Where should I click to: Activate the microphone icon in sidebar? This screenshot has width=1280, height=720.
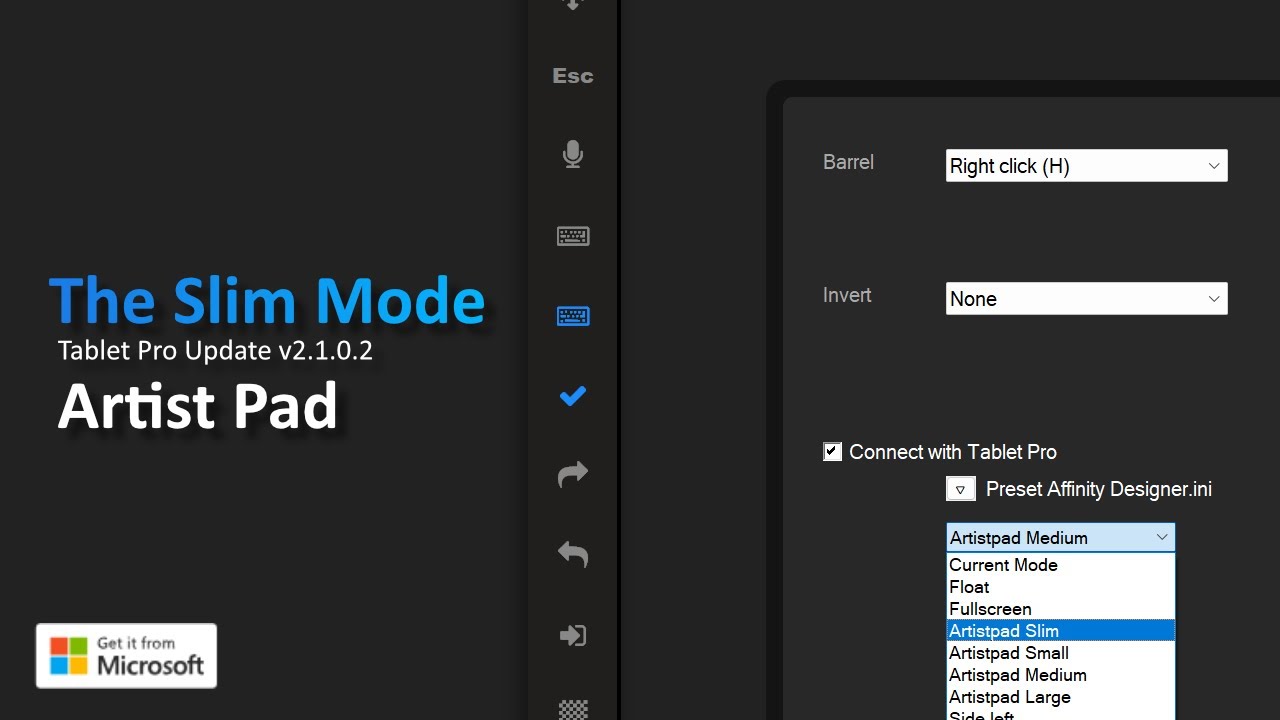573,155
